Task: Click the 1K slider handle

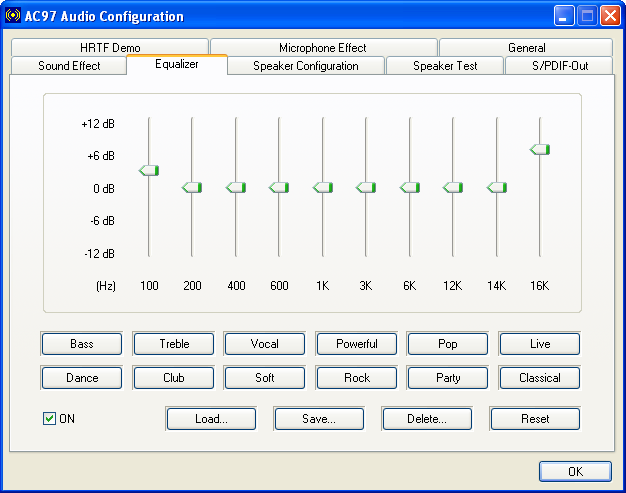Action: (323, 188)
